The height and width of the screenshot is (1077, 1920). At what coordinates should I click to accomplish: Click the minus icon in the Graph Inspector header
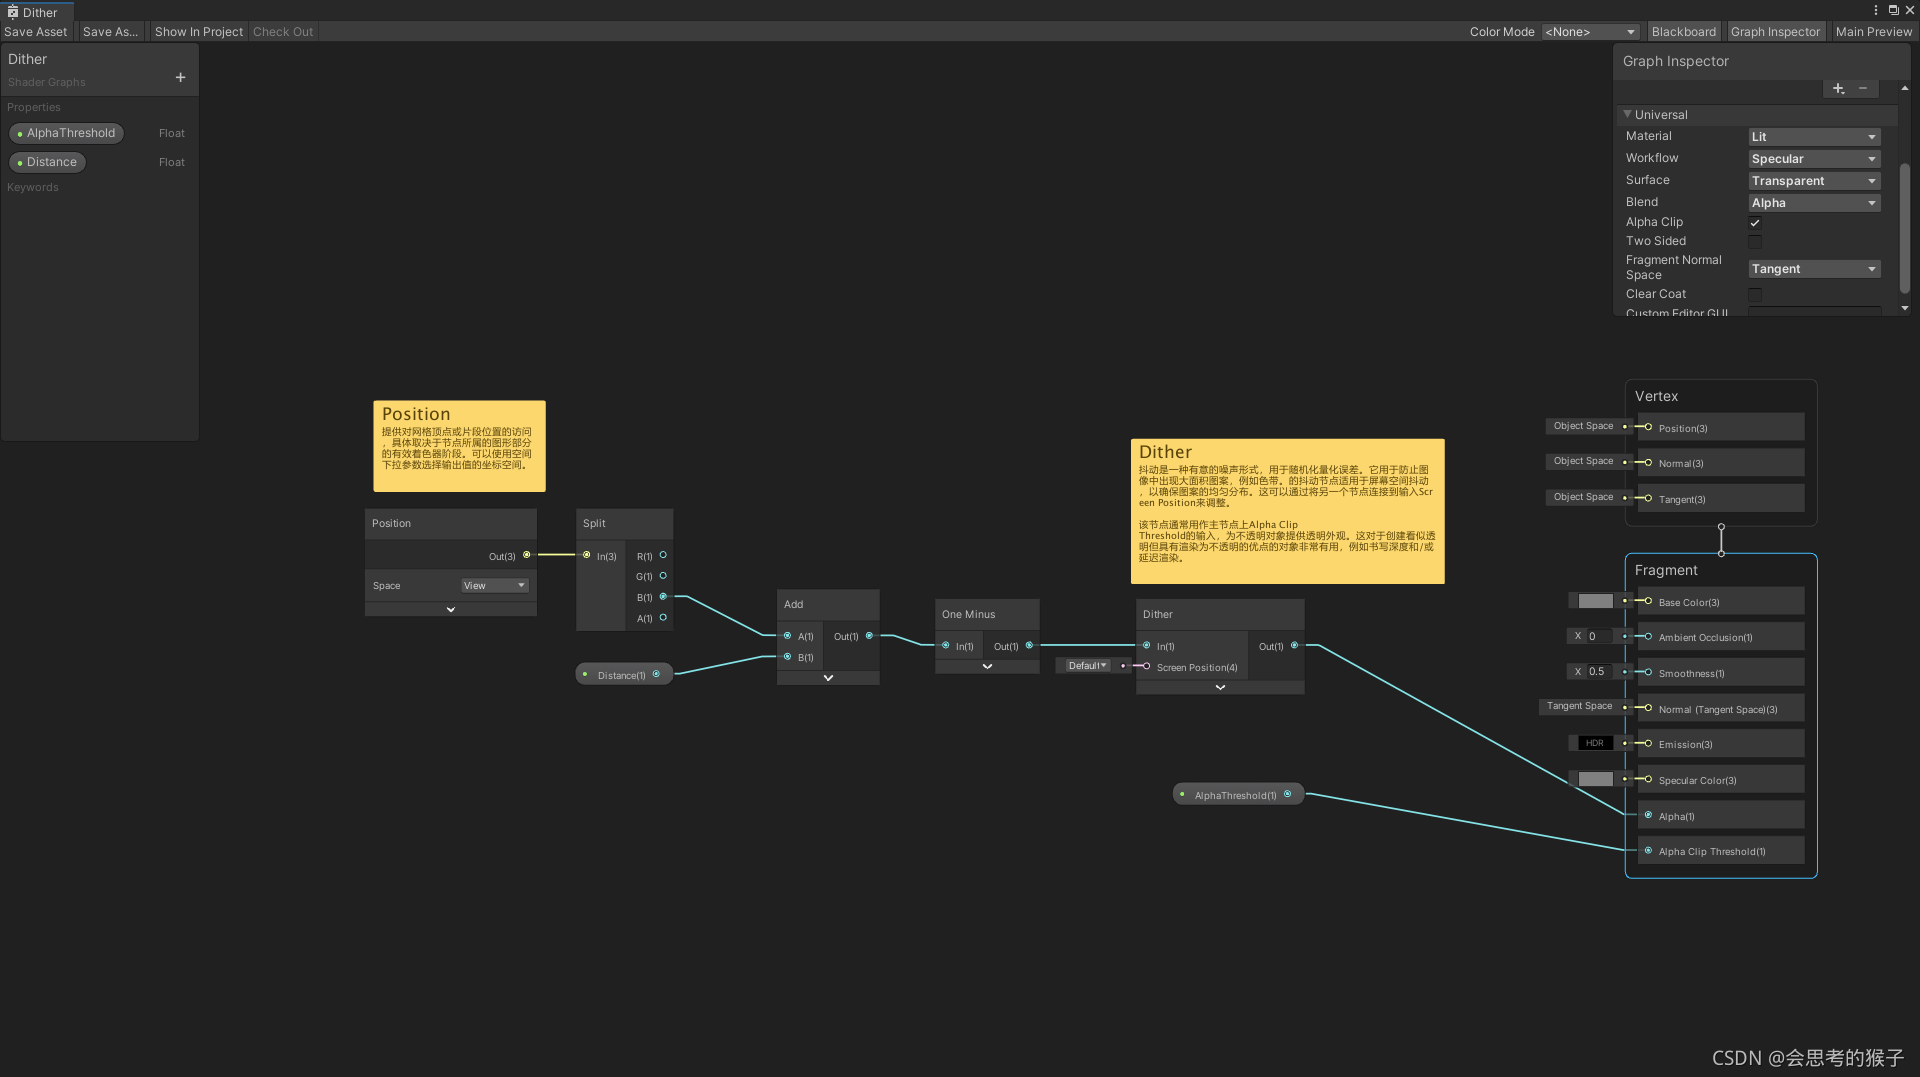click(x=1864, y=88)
